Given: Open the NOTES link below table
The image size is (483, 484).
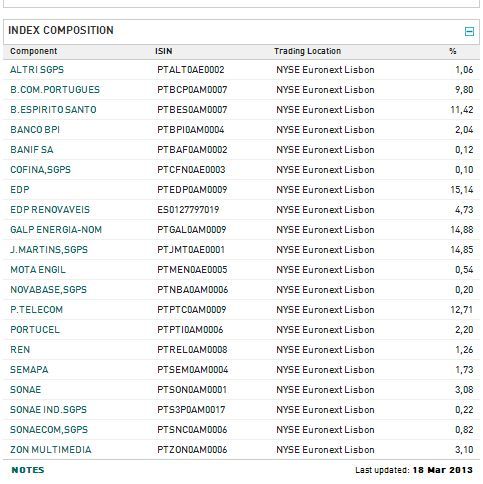Looking at the screenshot, I should tap(28, 470).
